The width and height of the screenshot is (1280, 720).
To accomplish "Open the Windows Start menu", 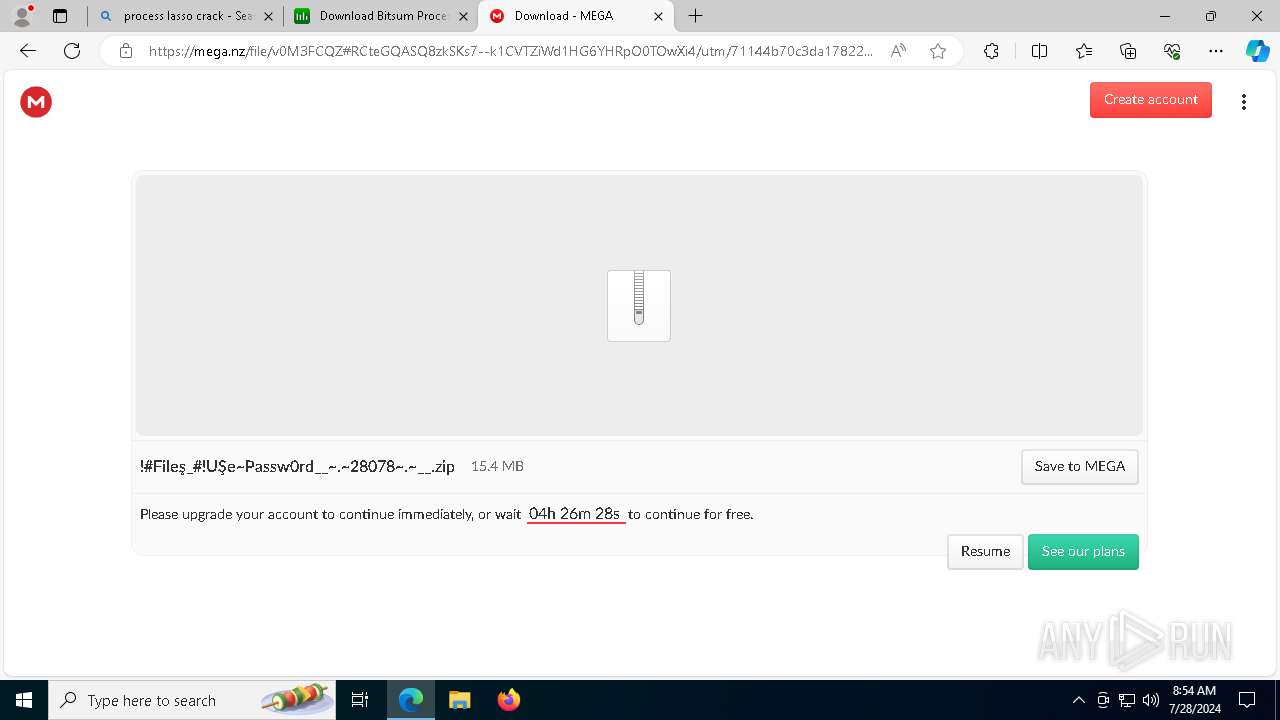I will pyautogui.click(x=24, y=700).
